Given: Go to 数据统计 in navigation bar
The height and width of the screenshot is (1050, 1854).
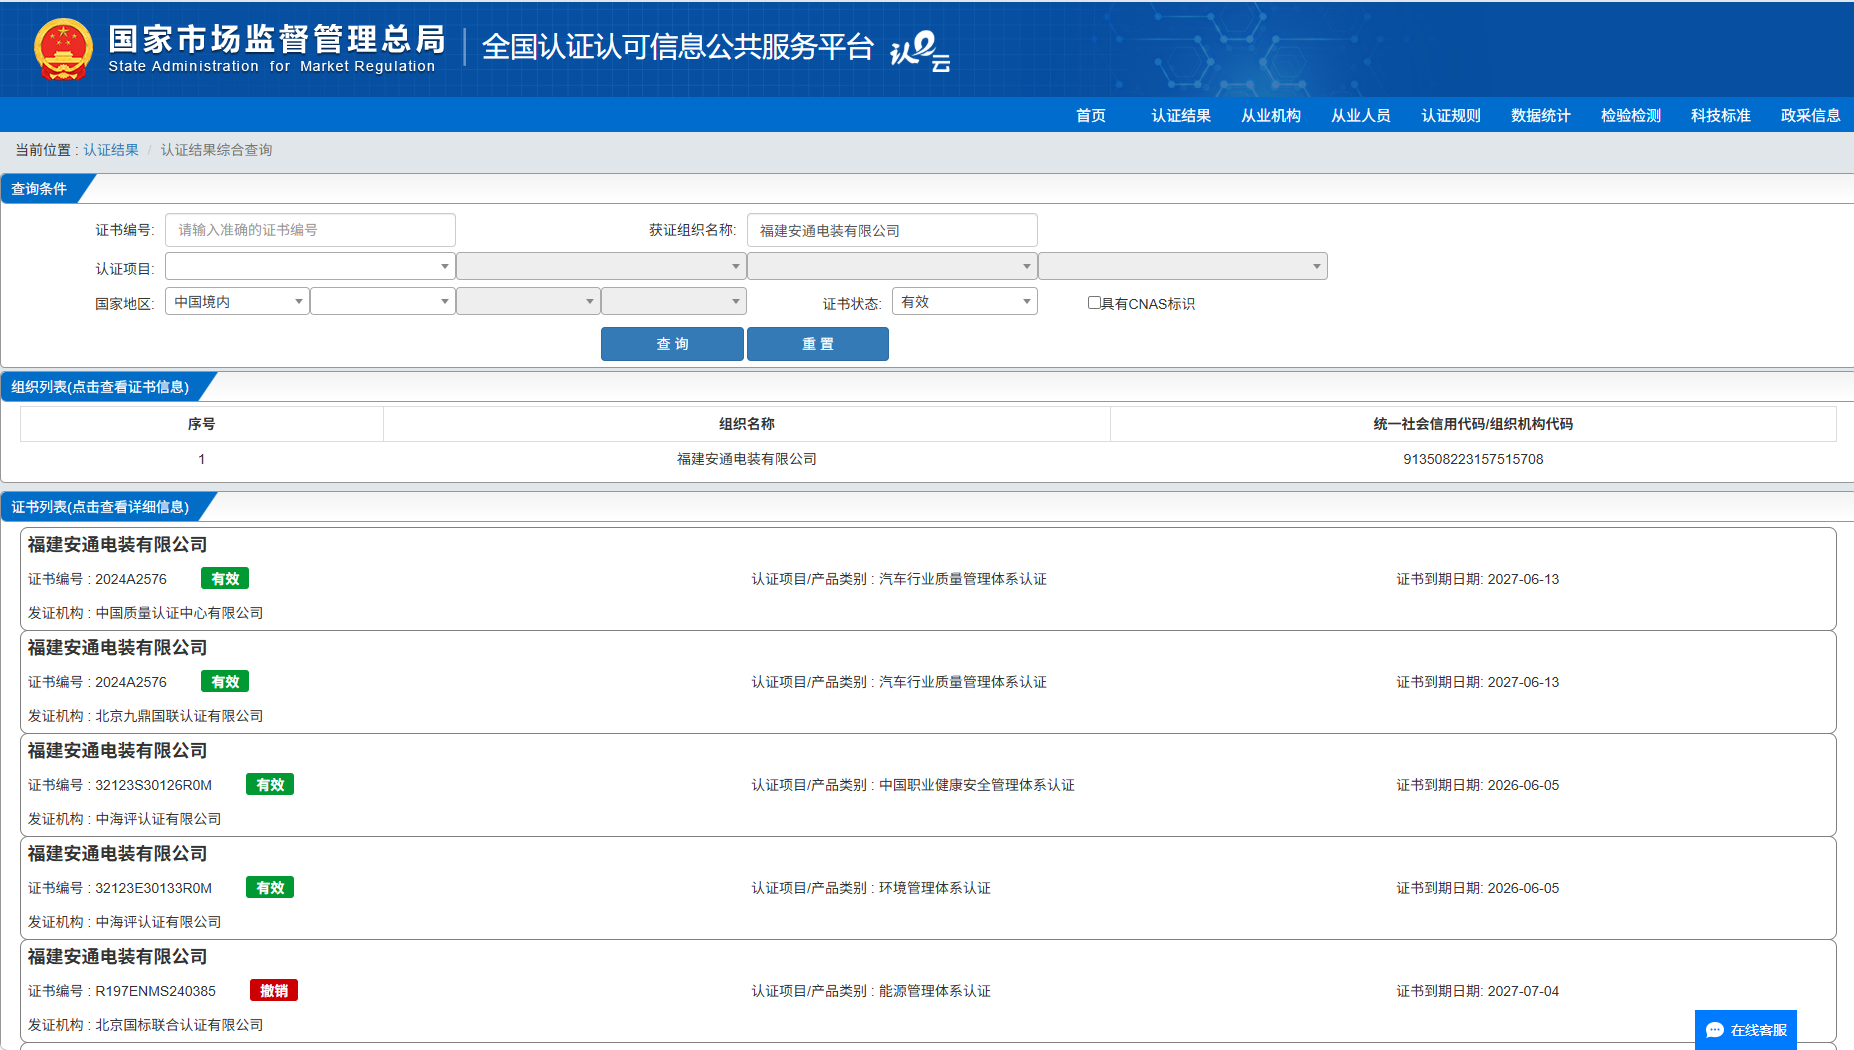Looking at the screenshot, I should tap(1540, 115).
